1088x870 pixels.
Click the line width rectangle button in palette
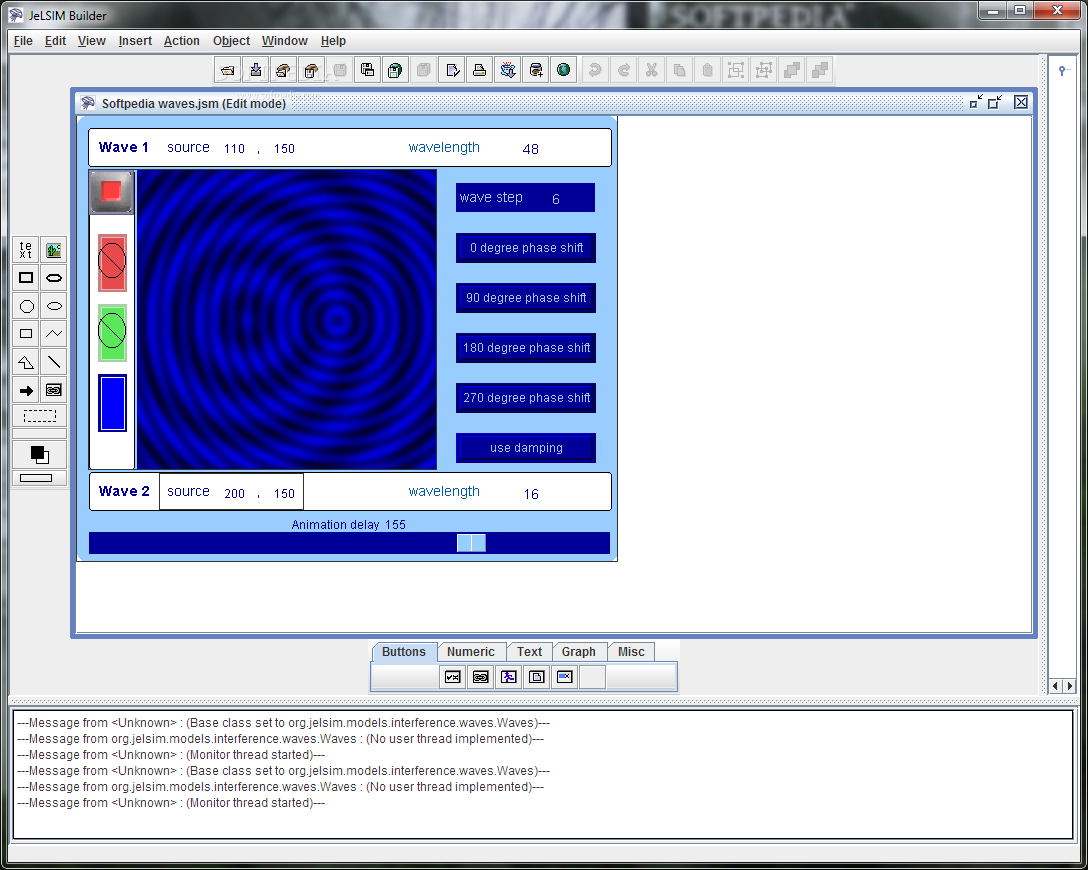[40, 478]
